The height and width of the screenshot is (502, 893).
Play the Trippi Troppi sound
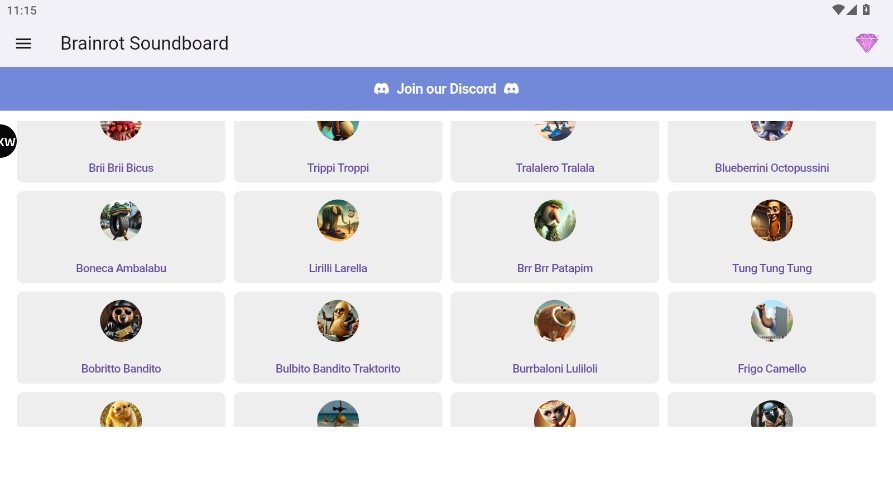pos(338,152)
